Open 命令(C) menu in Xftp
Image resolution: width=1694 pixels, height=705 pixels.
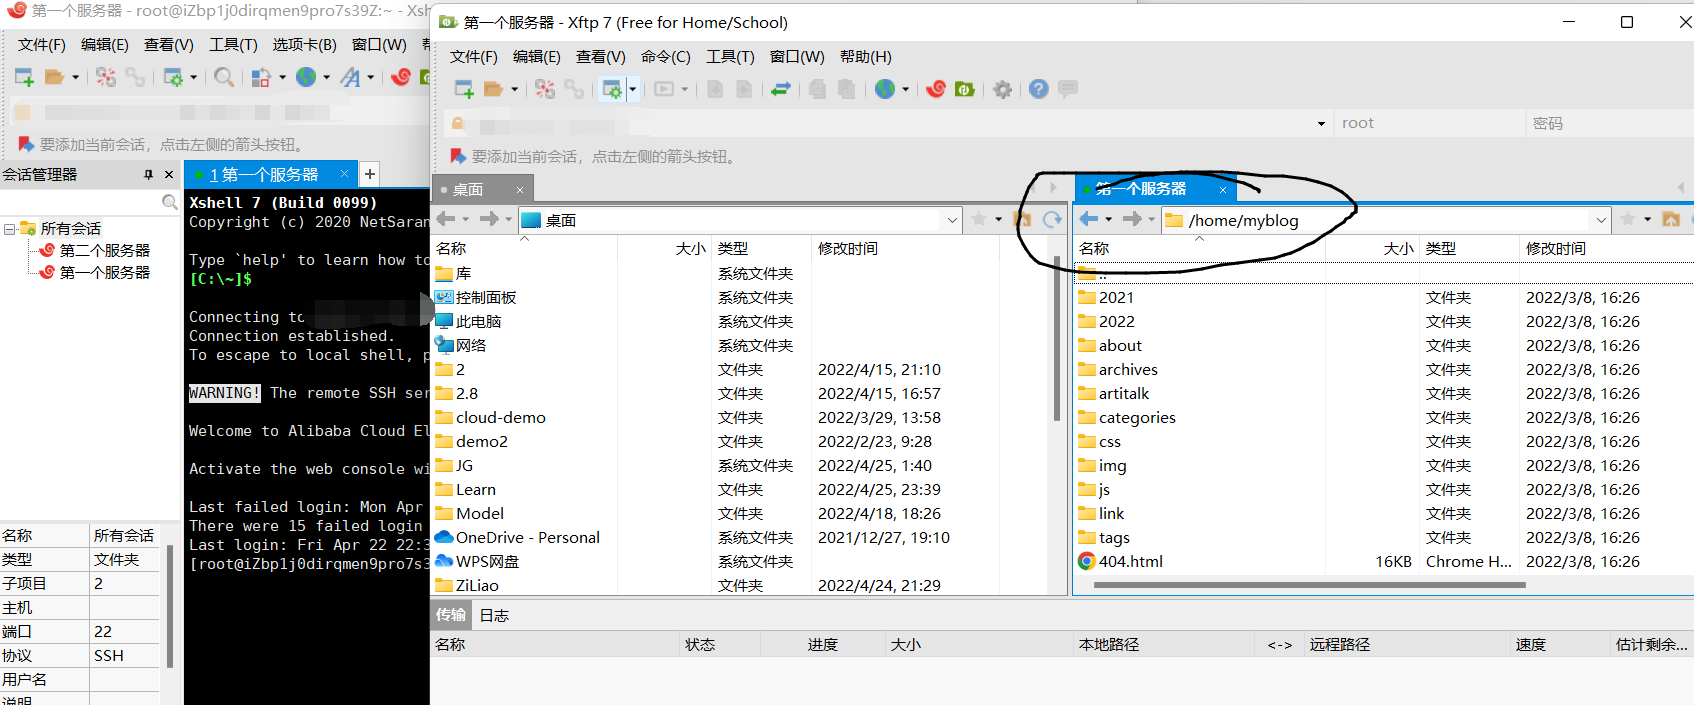pos(666,57)
